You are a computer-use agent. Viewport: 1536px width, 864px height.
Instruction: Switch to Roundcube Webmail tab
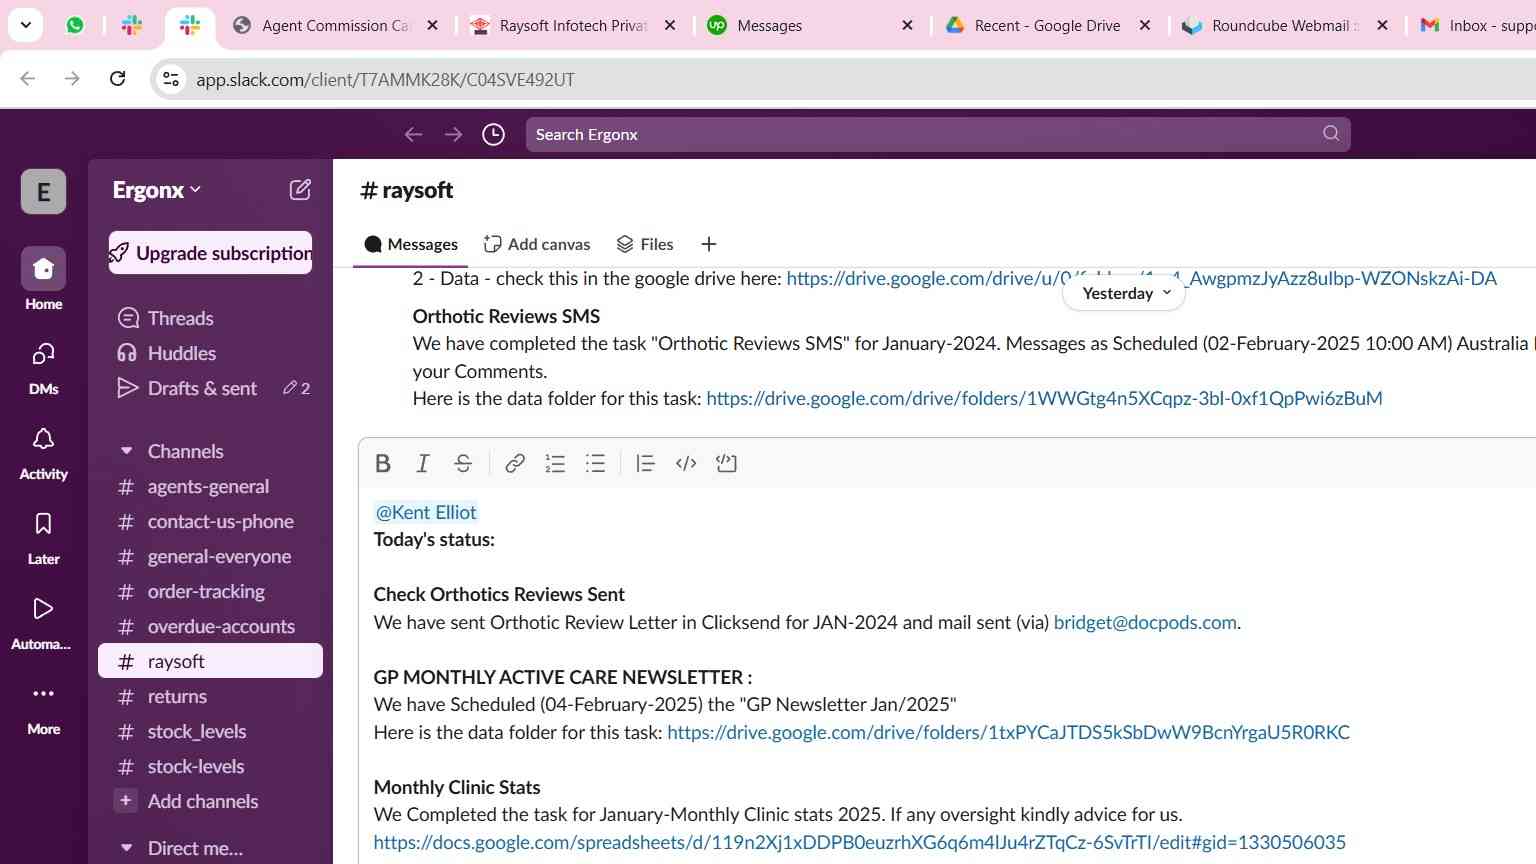click(x=1285, y=25)
